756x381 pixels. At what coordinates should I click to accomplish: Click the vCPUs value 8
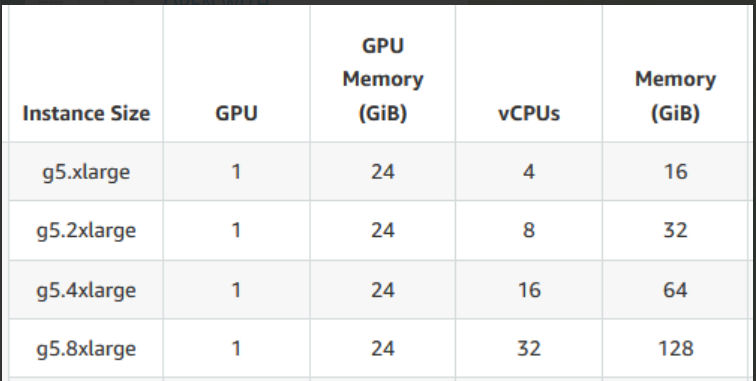pos(529,230)
